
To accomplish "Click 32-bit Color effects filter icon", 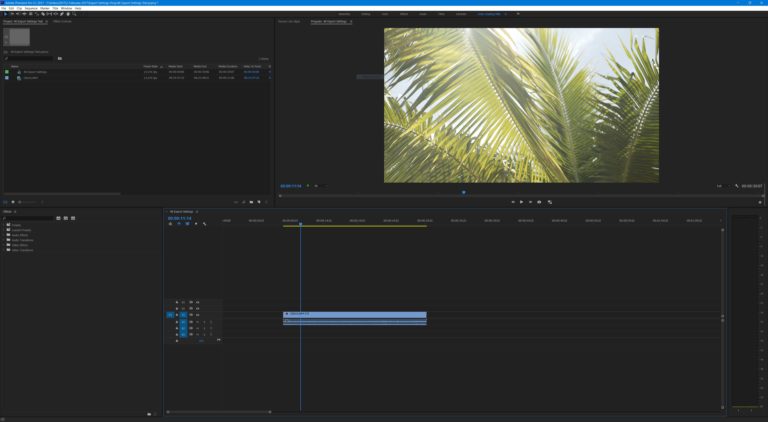I will (x=66, y=218).
